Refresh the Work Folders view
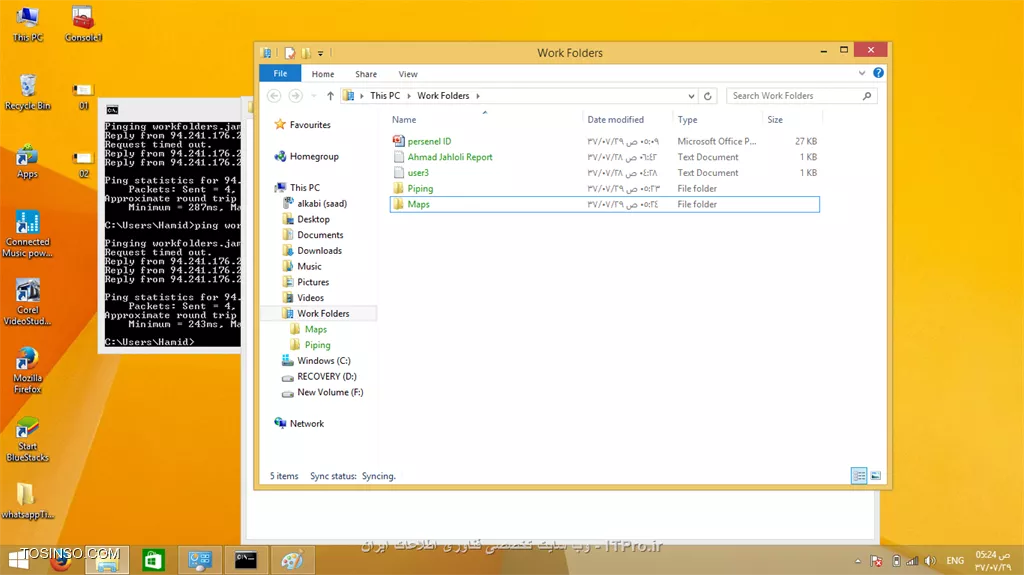Viewport: 1024px width, 575px height. coord(707,95)
